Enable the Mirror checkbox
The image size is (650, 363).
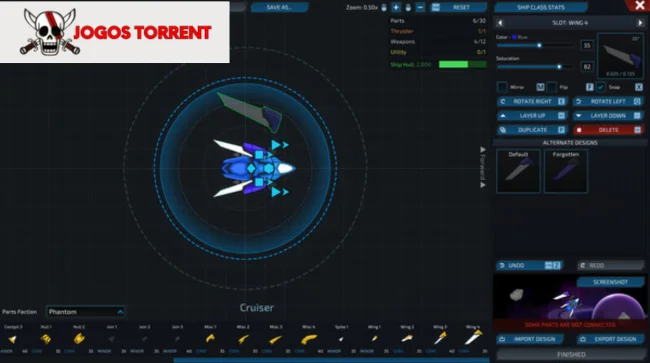pos(502,87)
